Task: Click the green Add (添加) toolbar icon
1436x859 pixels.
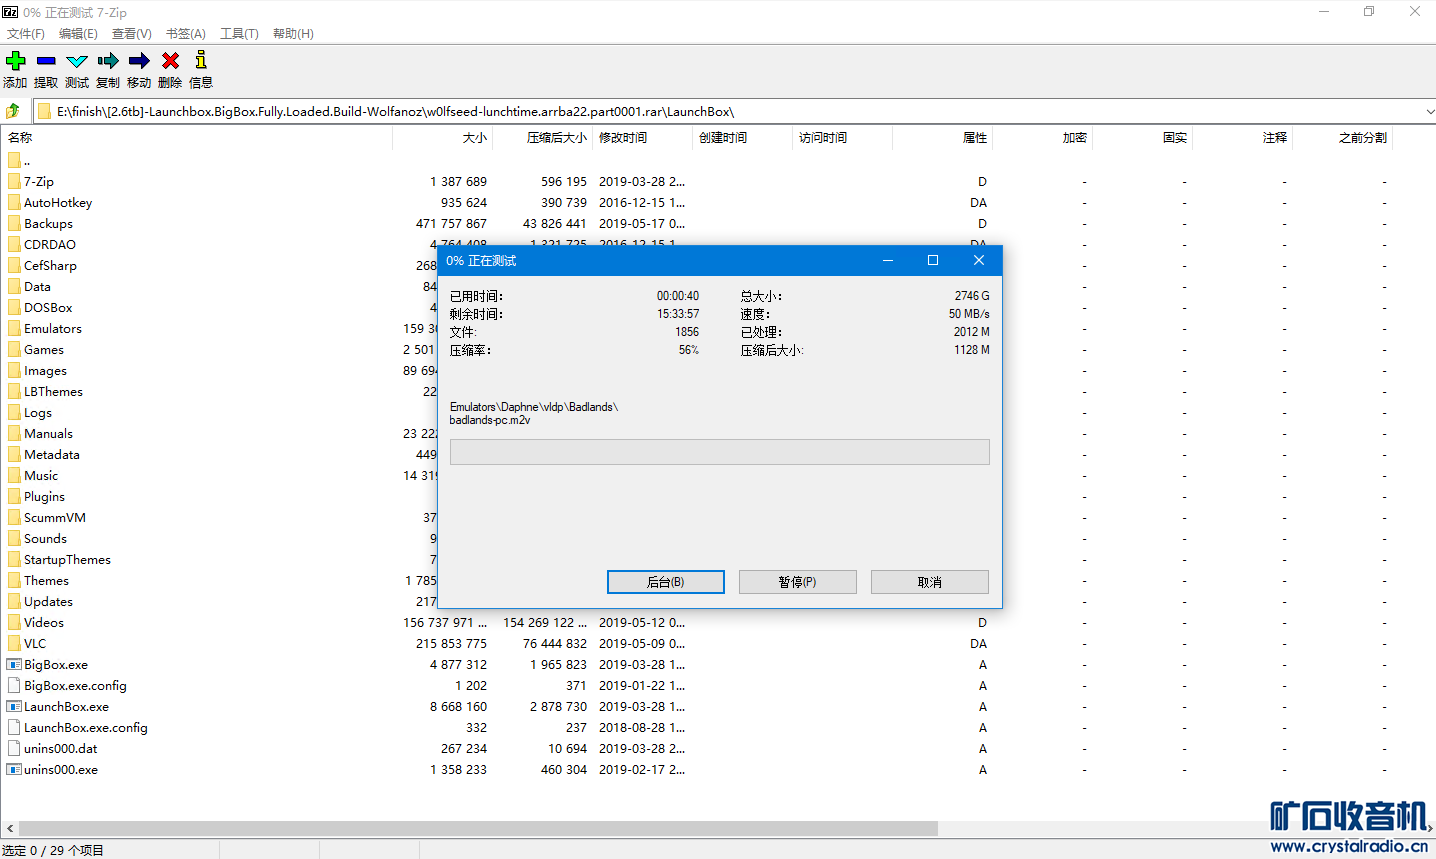Action: tap(15, 61)
